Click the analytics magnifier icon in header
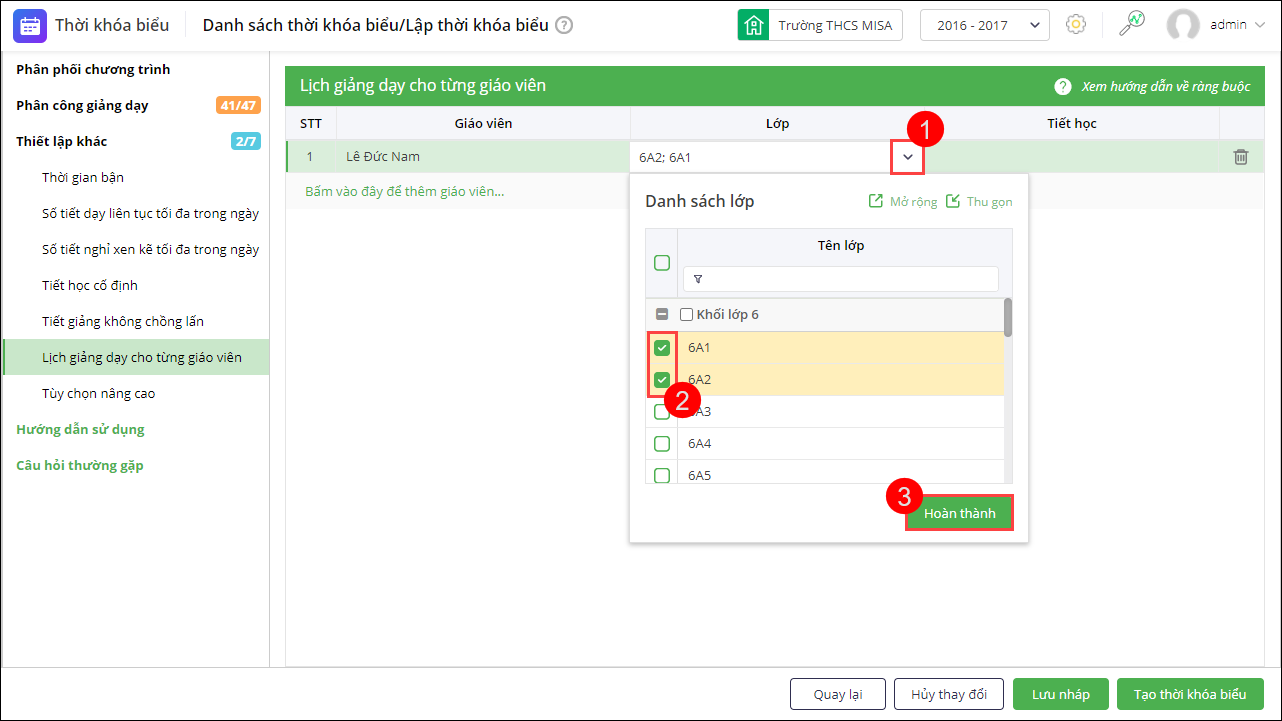The width and height of the screenshot is (1282, 721). pyautogui.click(x=1131, y=24)
